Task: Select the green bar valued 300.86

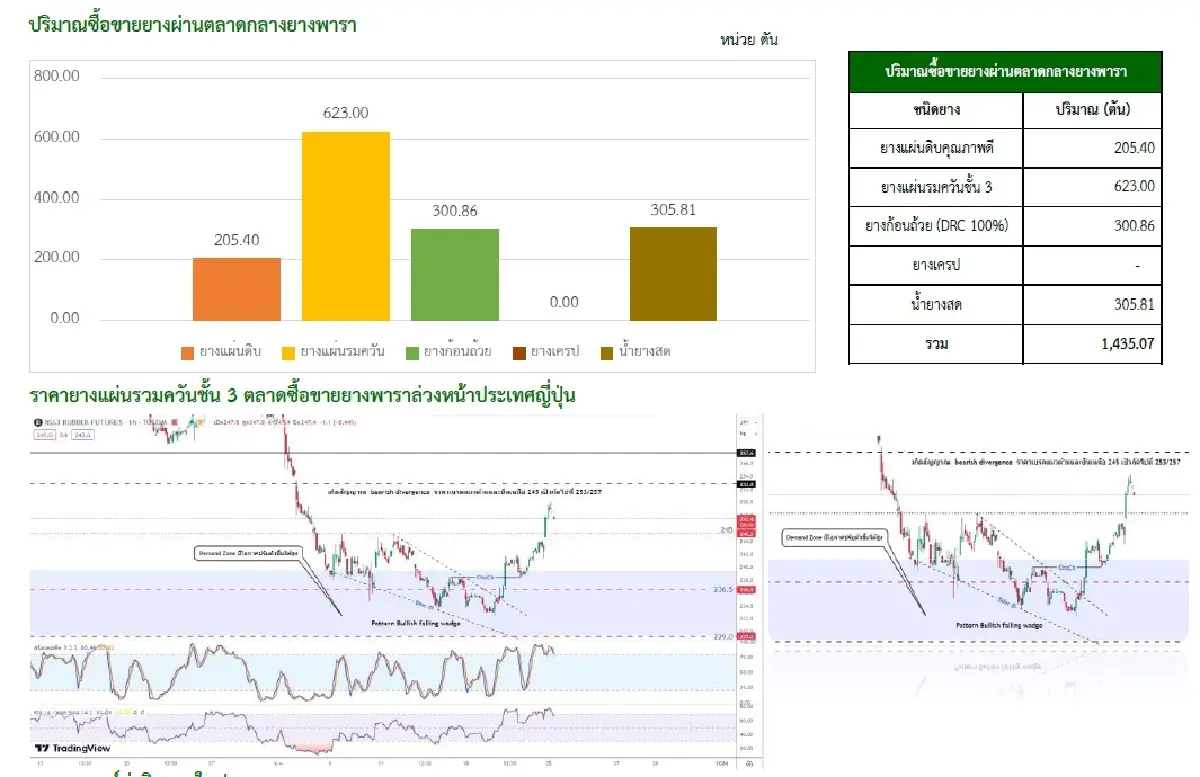Action: [455, 274]
